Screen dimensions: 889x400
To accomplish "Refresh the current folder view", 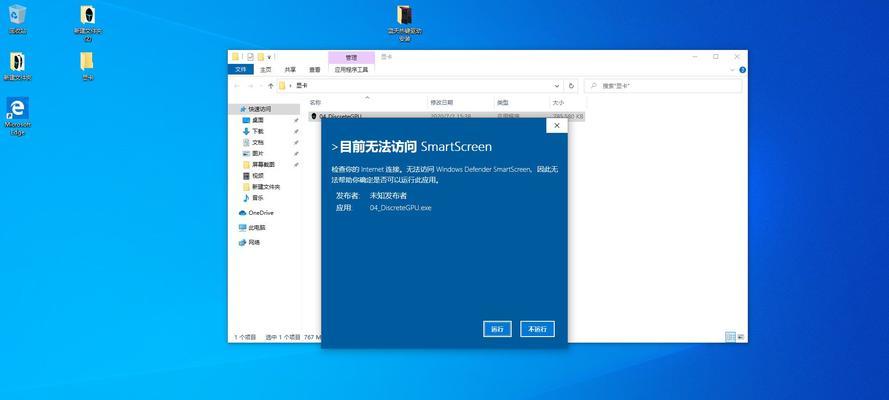I will (x=571, y=86).
